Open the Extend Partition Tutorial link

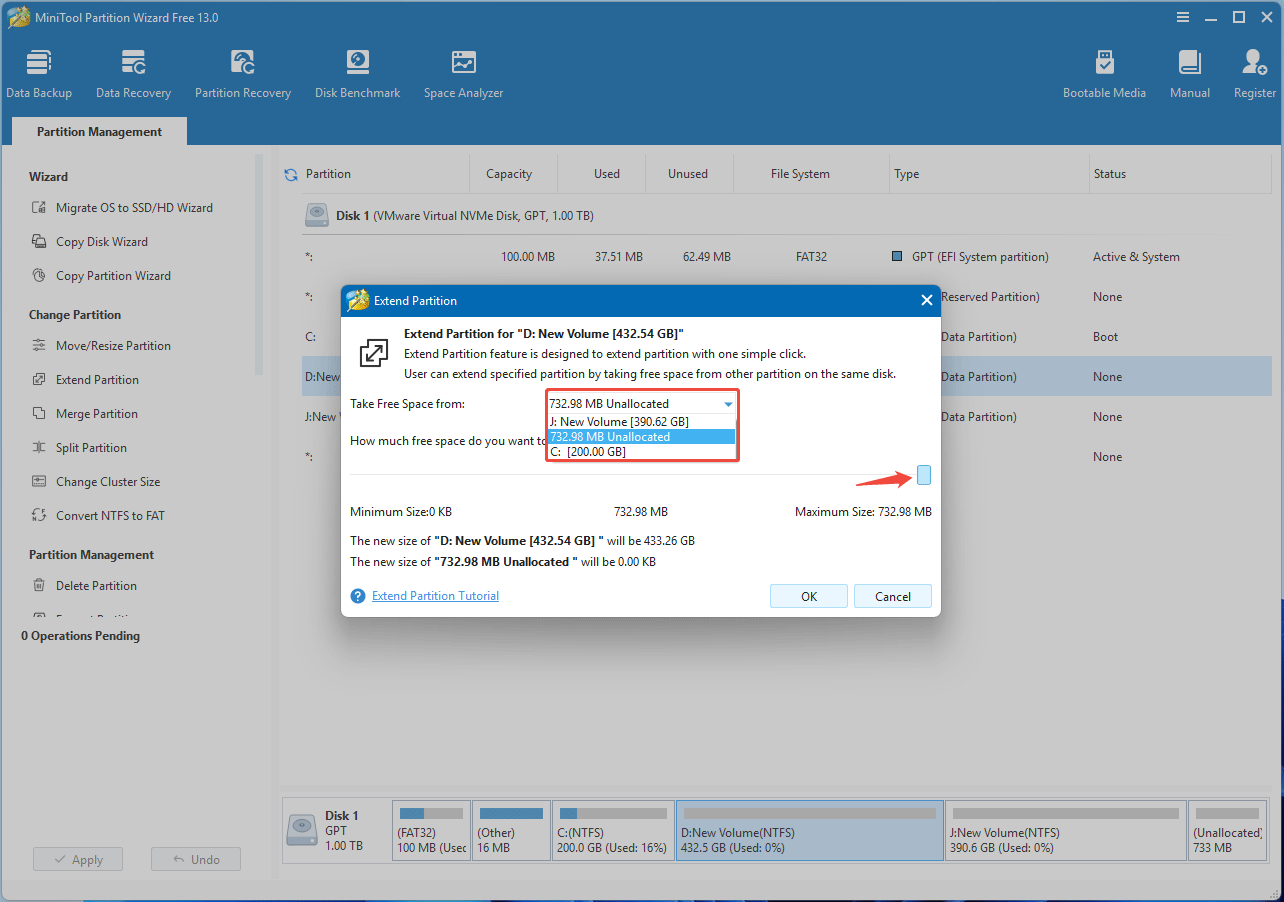tap(434, 595)
